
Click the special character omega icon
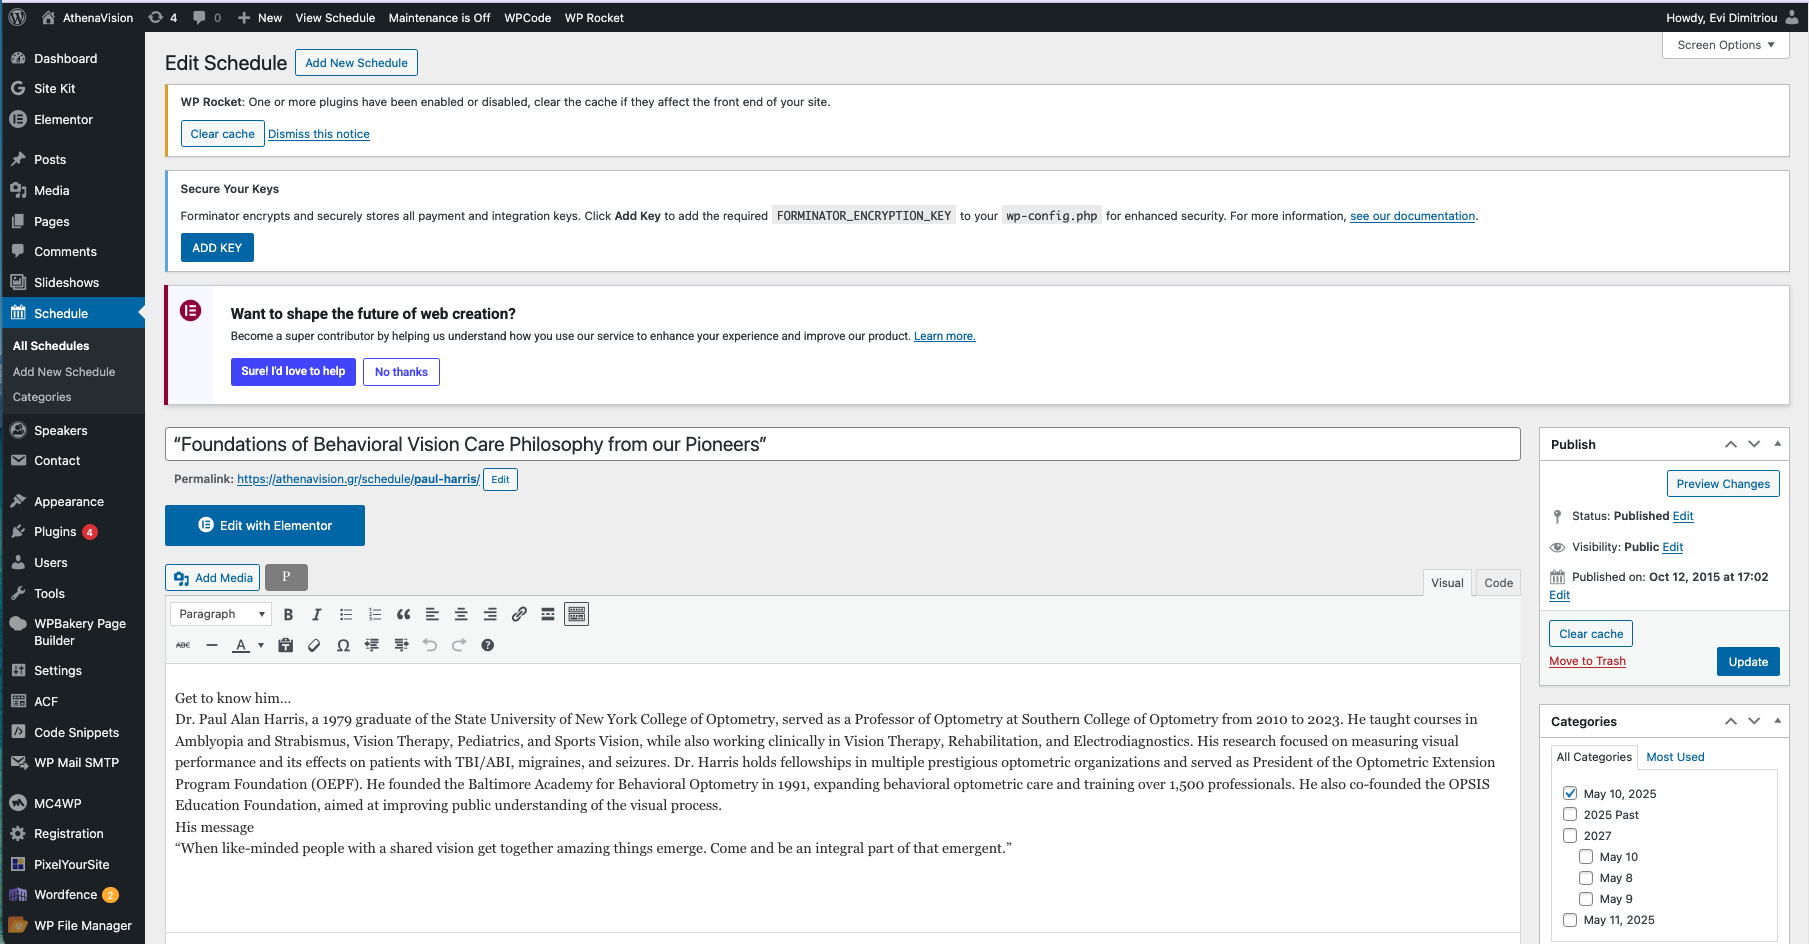(x=343, y=646)
